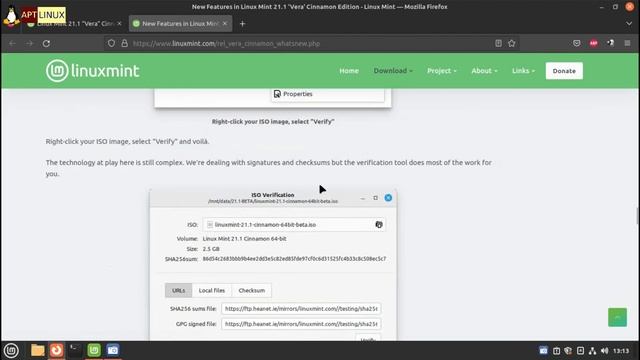
Task: Click the page vertical scrollbar thumb
Action: (637, 215)
